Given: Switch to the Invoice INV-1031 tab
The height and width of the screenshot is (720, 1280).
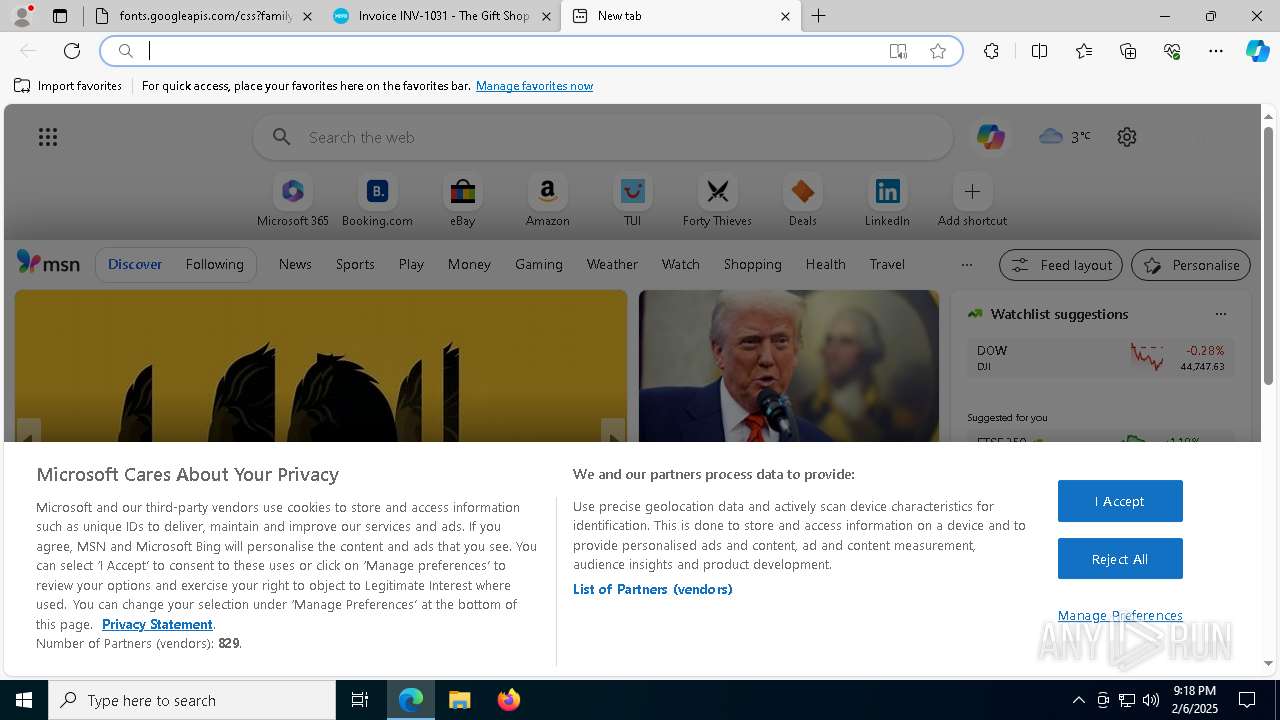Looking at the screenshot, I should [x=443, y=16].
